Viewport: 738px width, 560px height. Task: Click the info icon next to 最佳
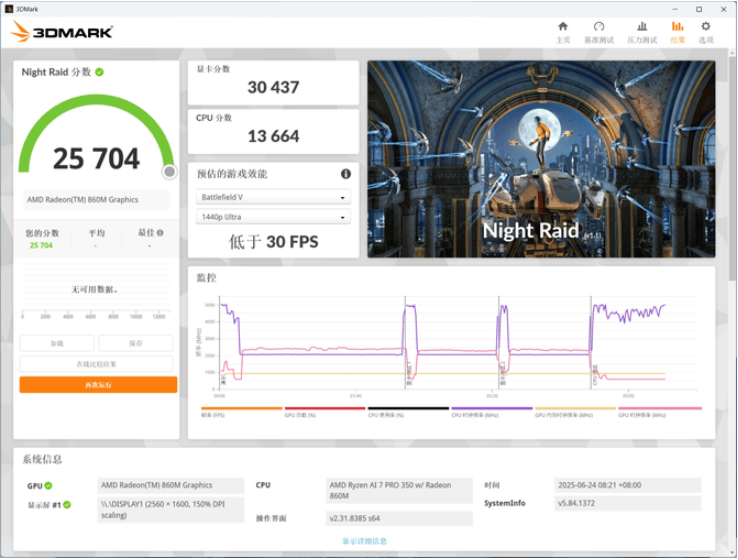coord(160,233)
